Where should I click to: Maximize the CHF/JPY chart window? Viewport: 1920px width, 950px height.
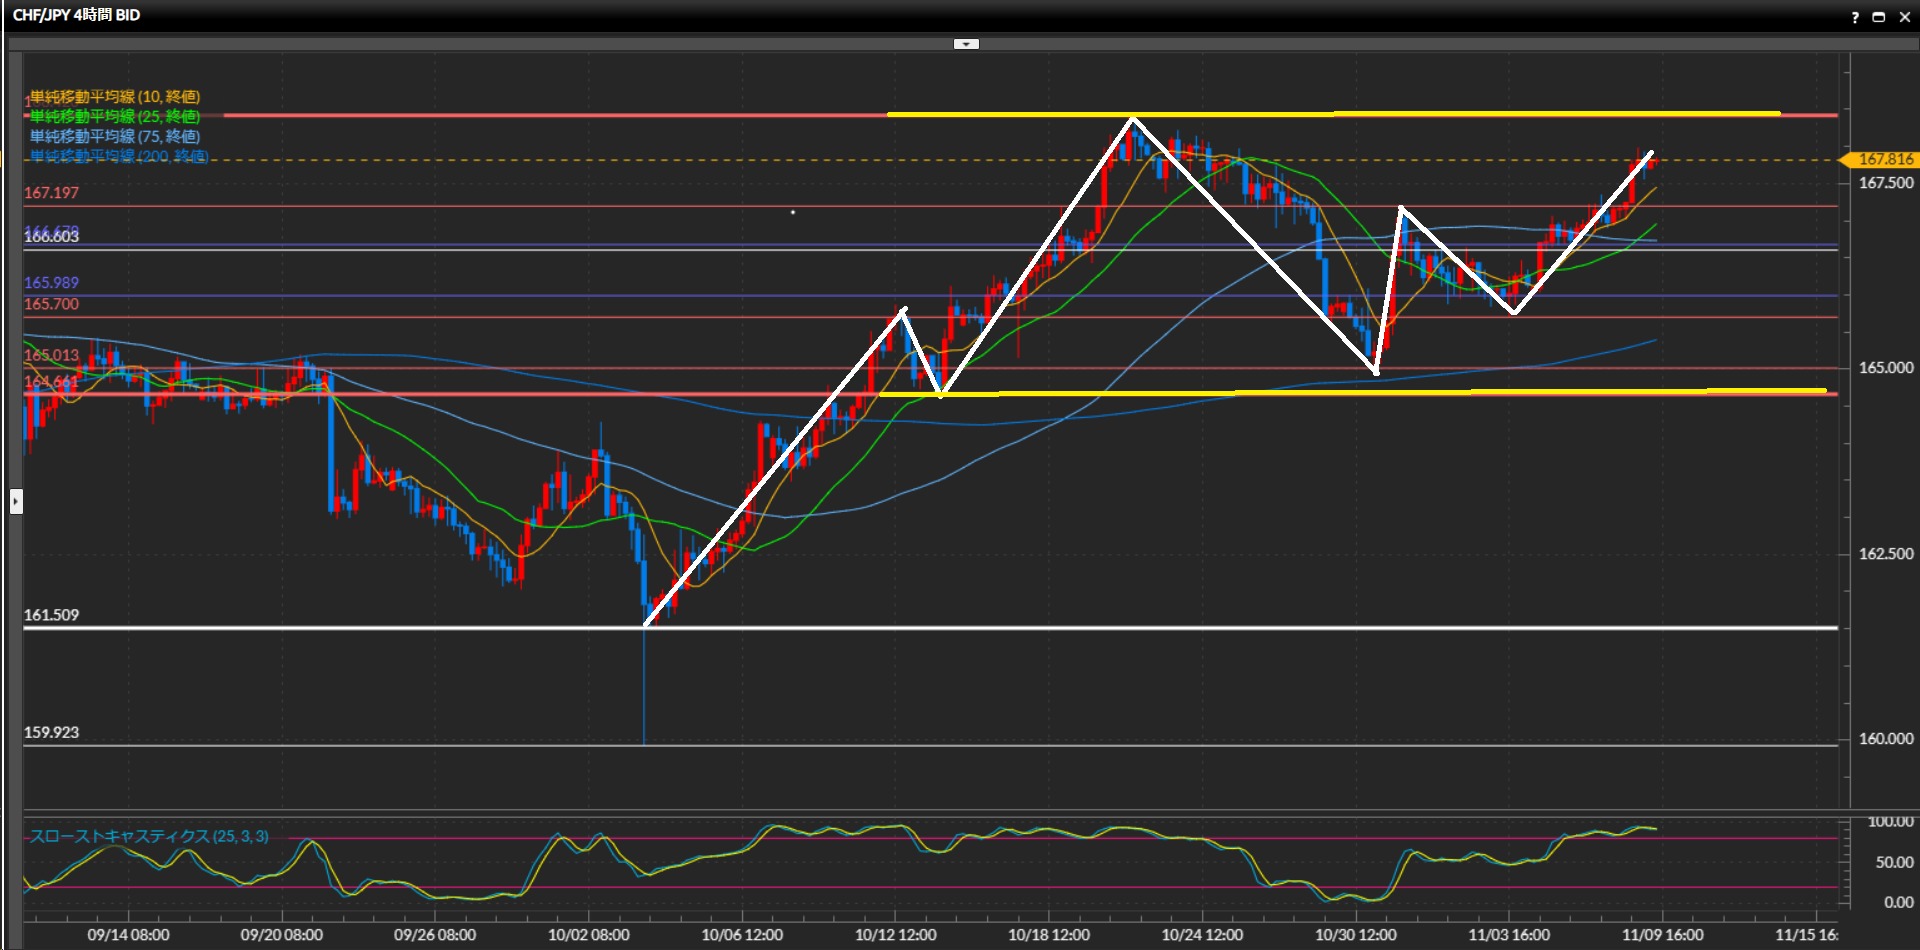tap(1879, 17)
